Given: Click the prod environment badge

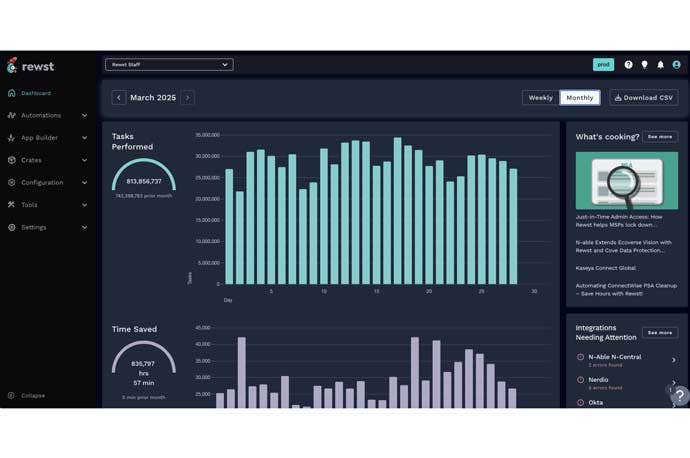Looking at the screenshot, I should pyautogui.click(x=603, y=65).
